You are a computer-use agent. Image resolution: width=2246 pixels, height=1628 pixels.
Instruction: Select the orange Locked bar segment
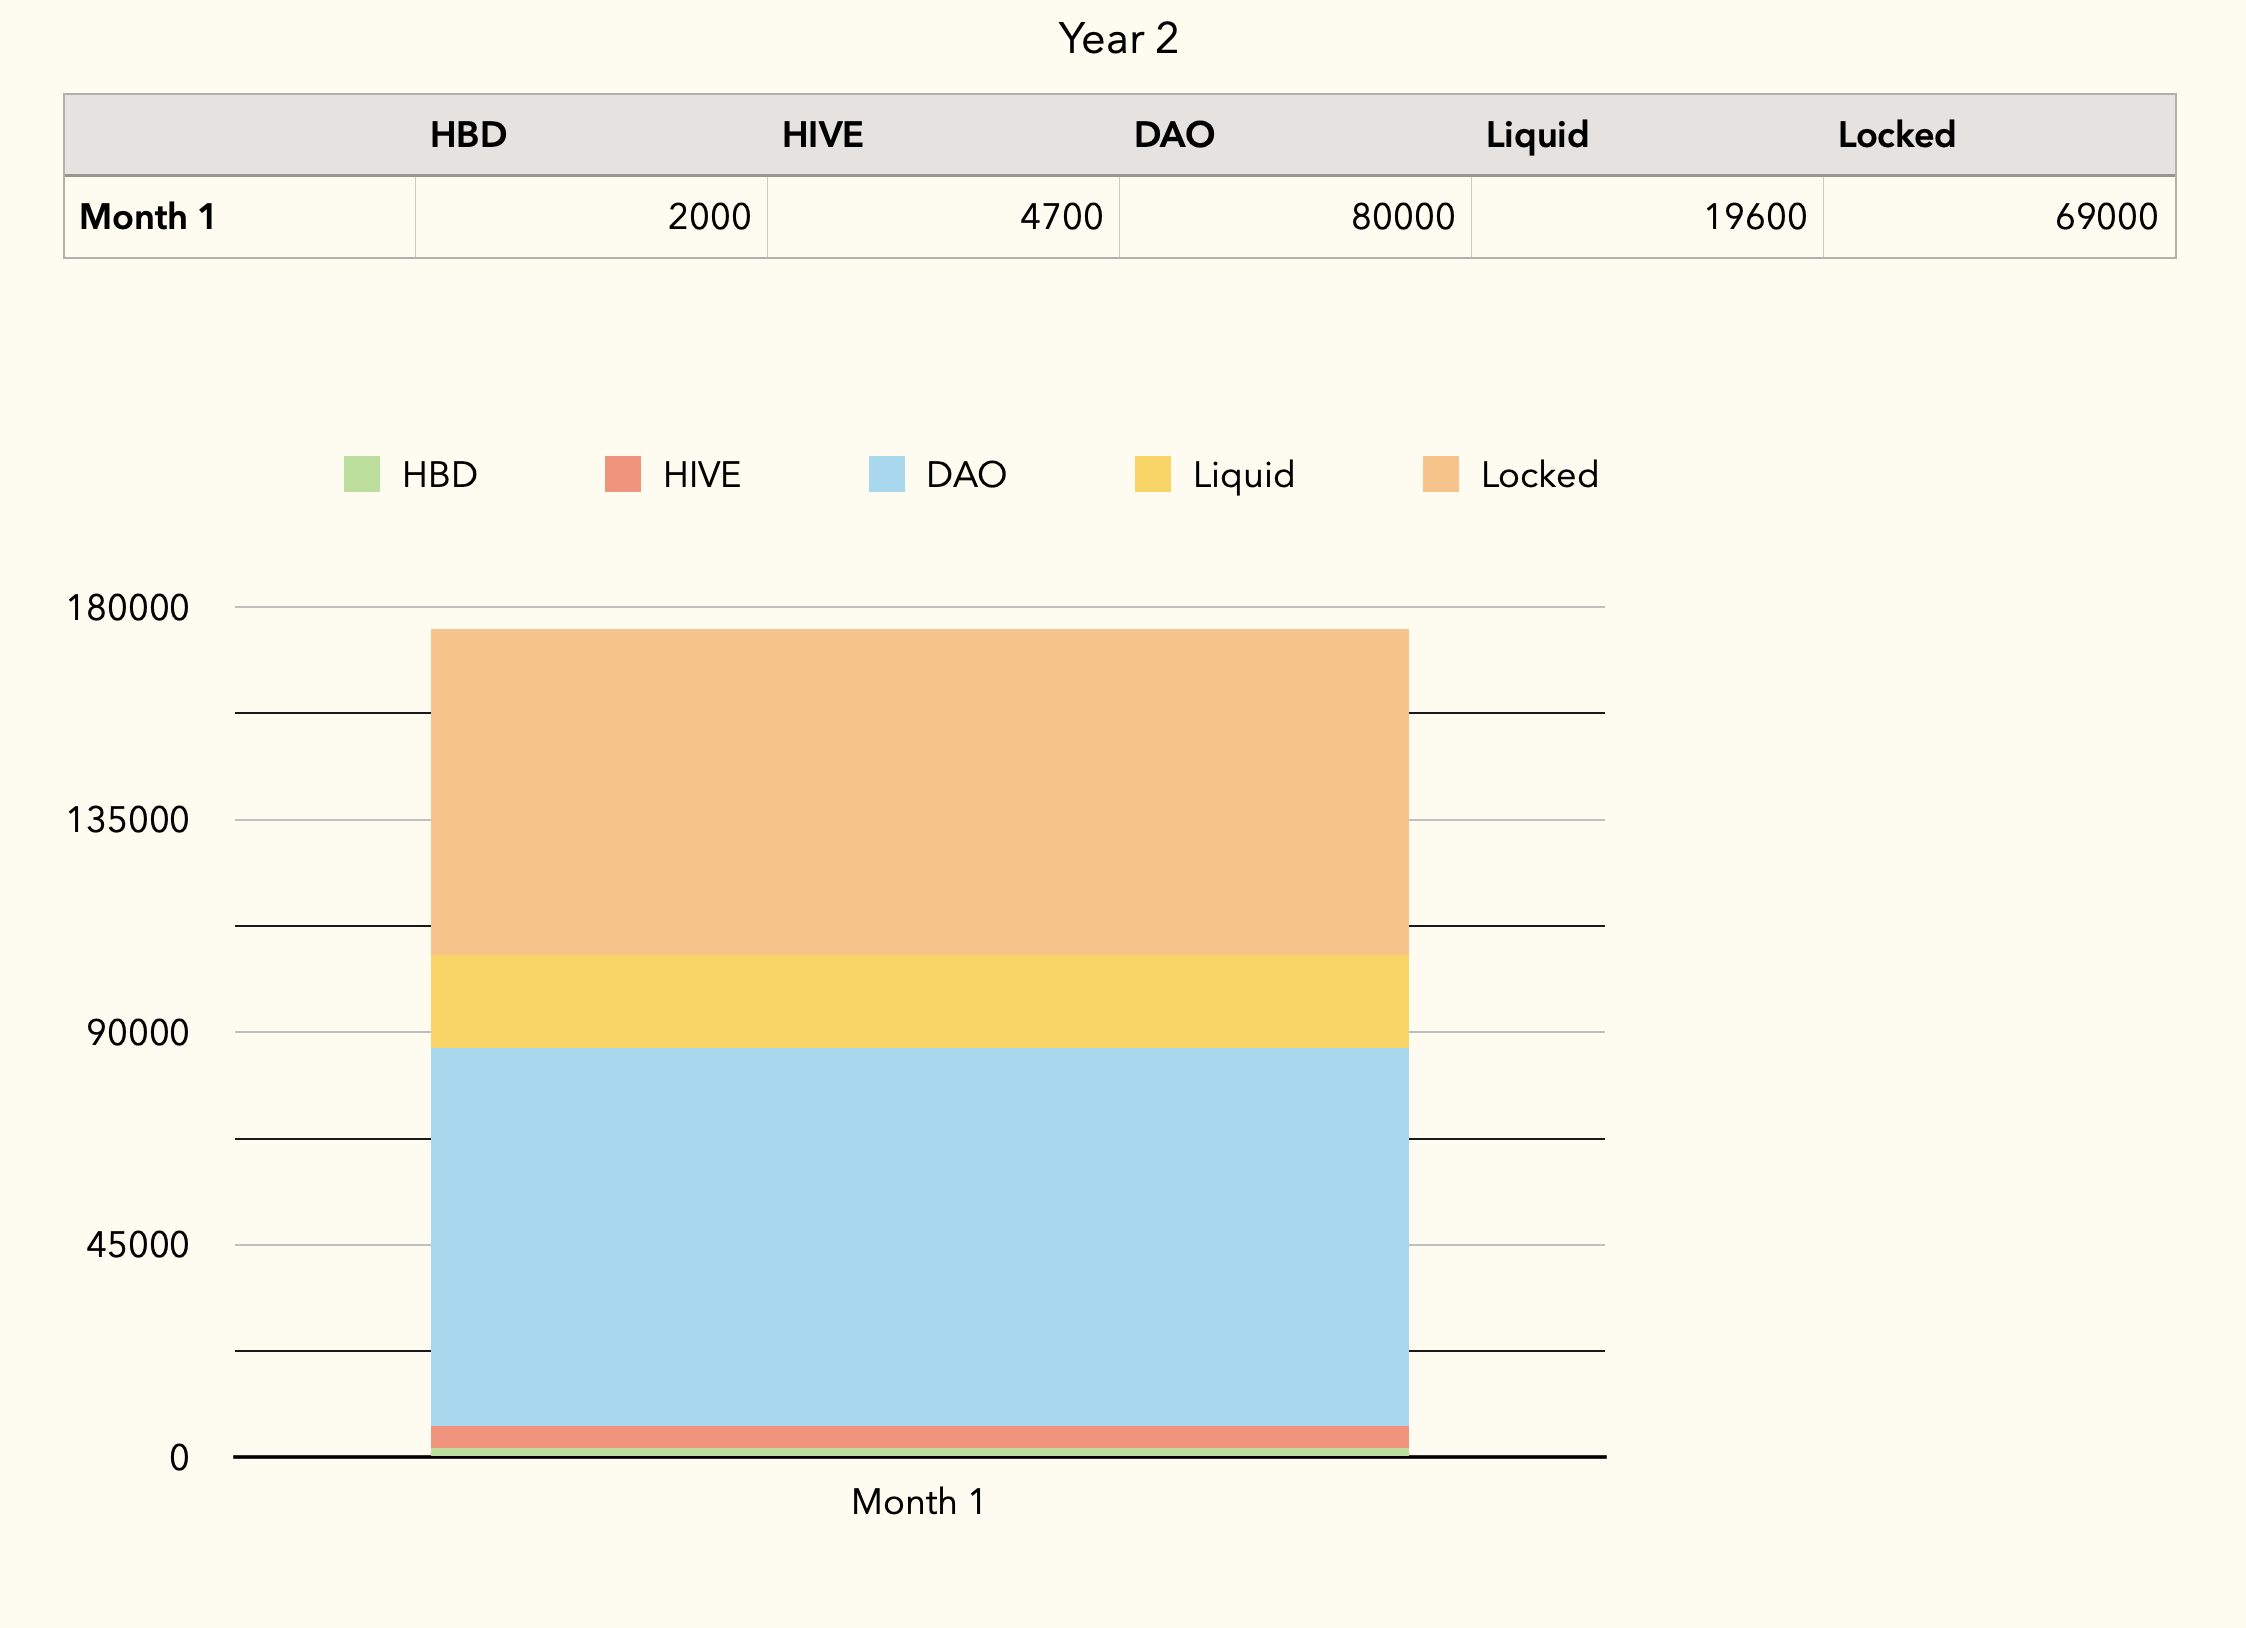tap(920, 792)
